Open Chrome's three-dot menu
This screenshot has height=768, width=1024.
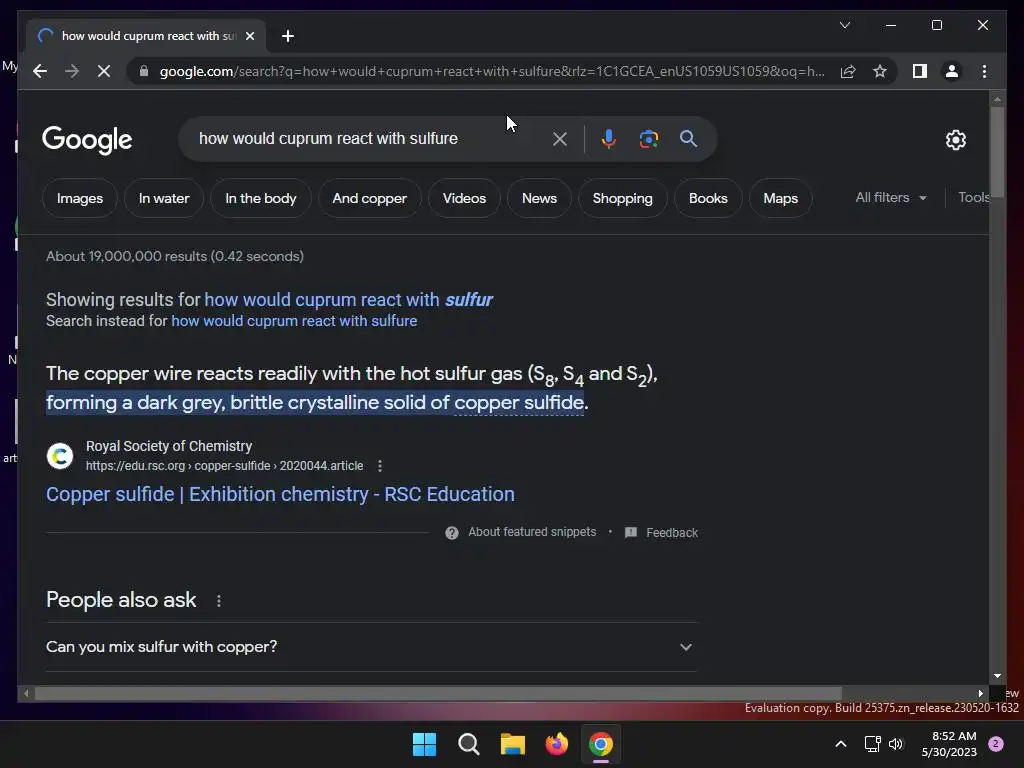[984, 71]
